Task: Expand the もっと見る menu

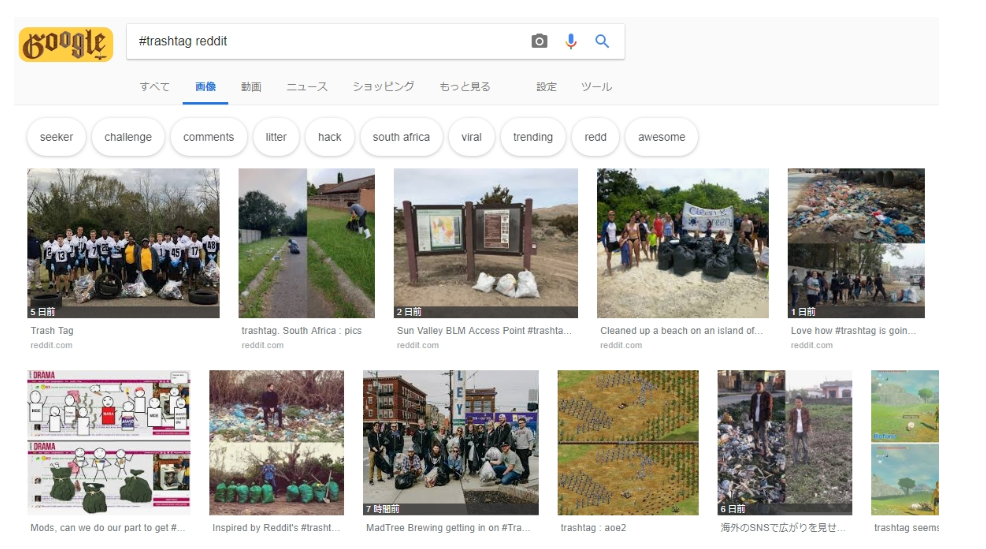Action: (x=465, y=87)
